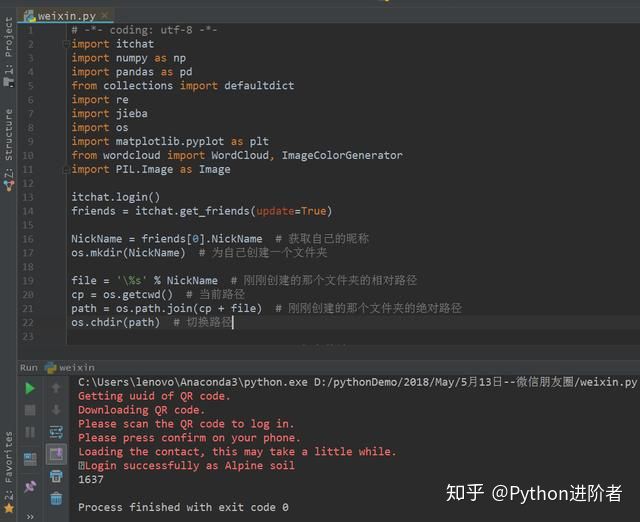
Task: Click 'Downloading QR code.' console line
Action: 141,410
